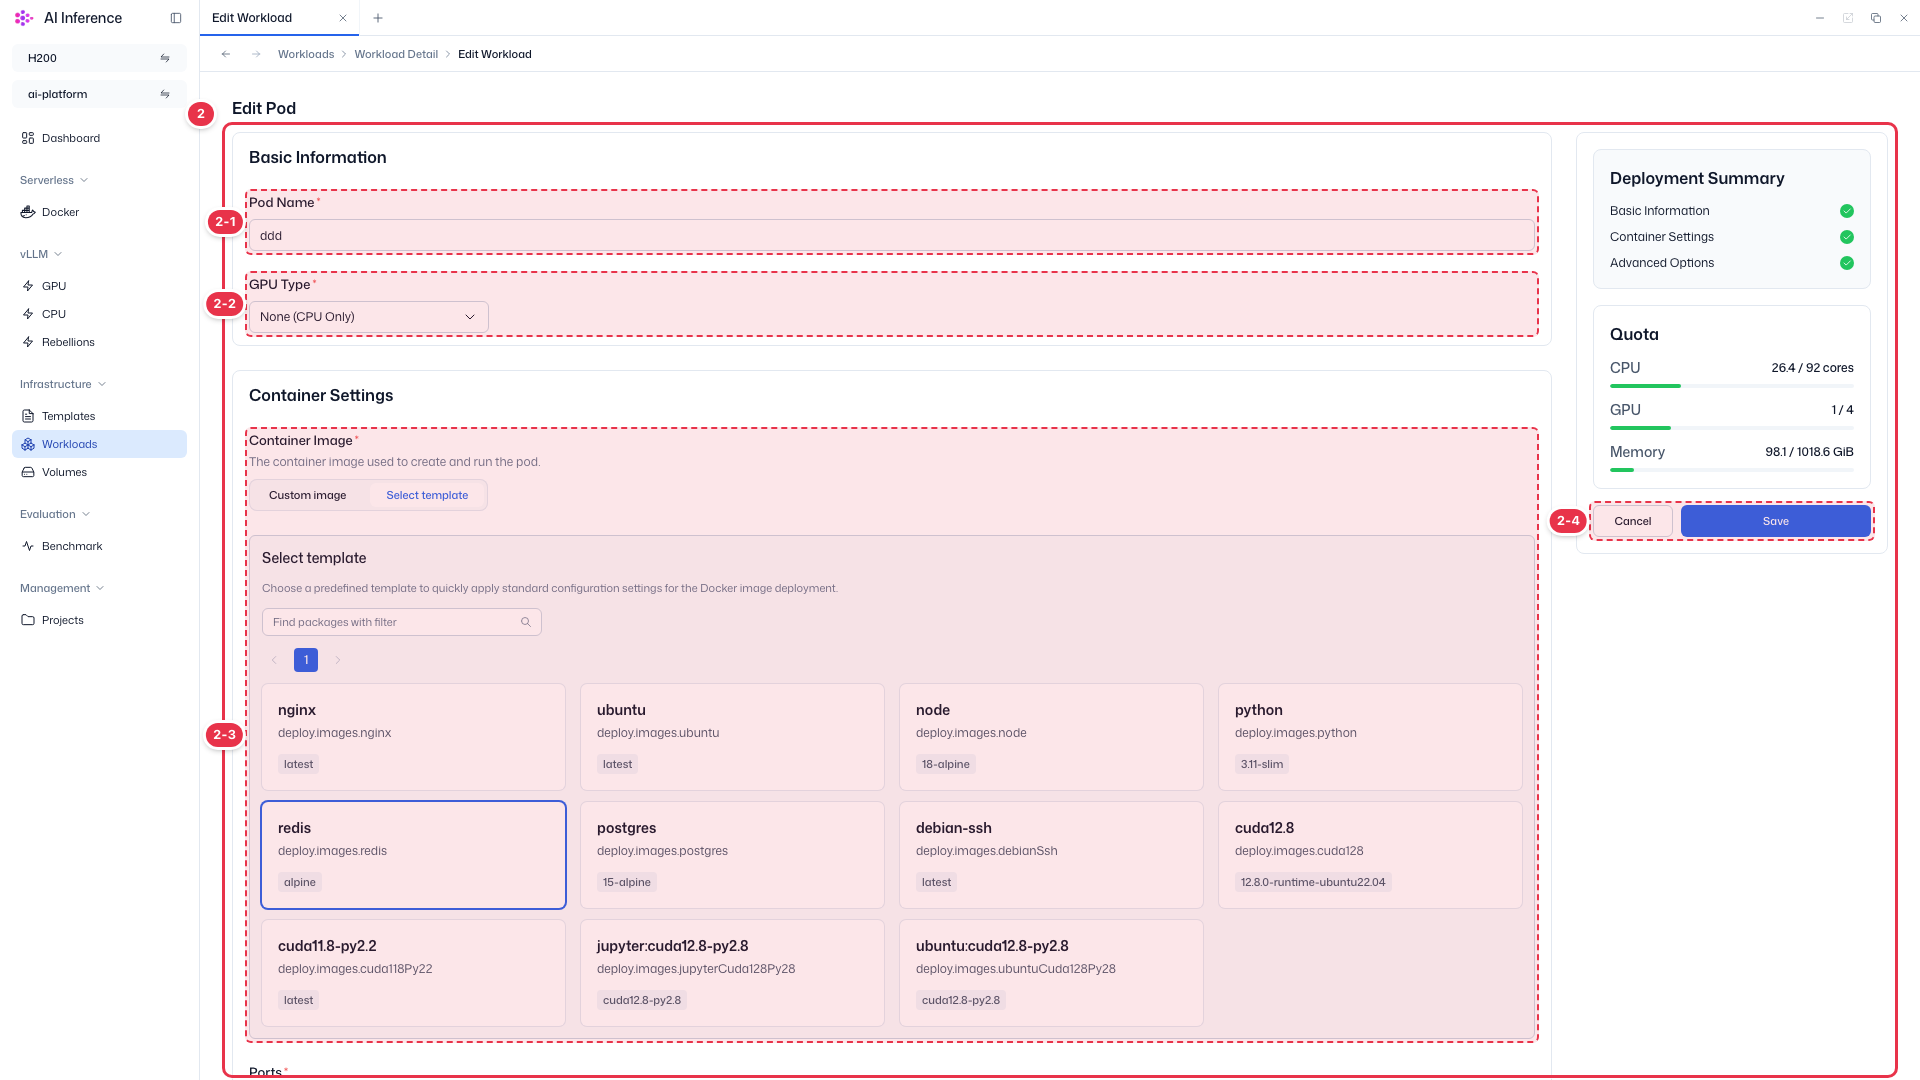Collapse the Evaluation section
1920x1080 pixels.
point(55,514)
